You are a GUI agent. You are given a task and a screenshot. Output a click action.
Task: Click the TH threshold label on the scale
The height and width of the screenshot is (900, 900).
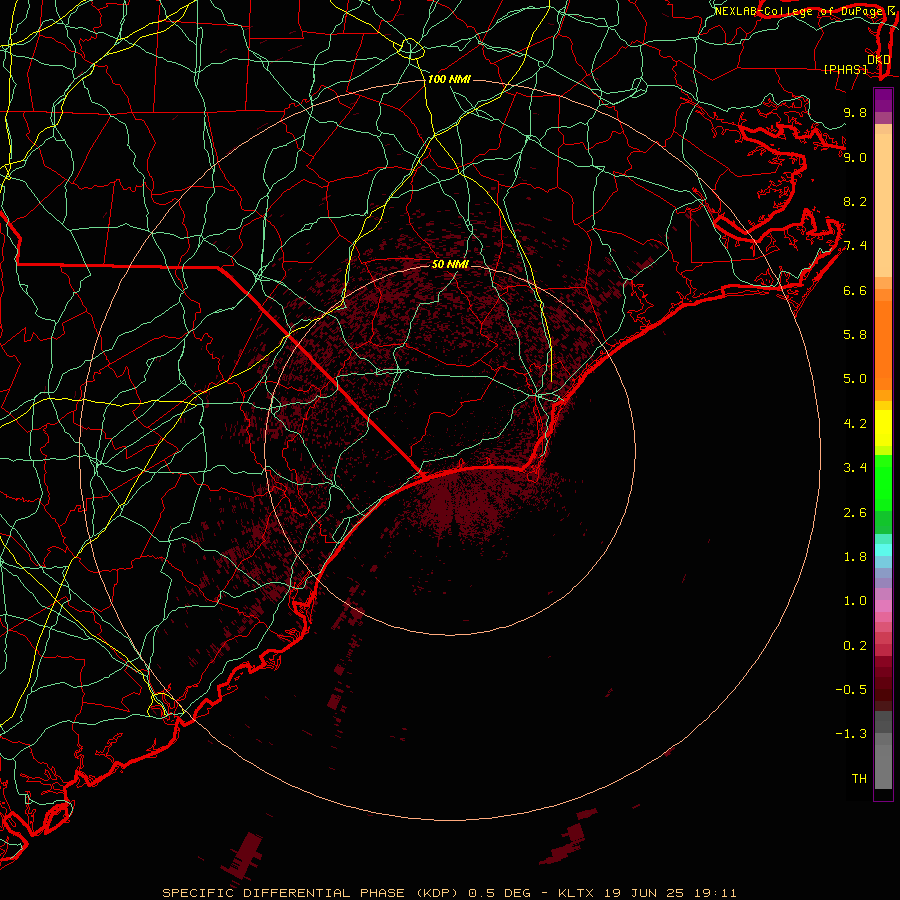tap(859, 779)
